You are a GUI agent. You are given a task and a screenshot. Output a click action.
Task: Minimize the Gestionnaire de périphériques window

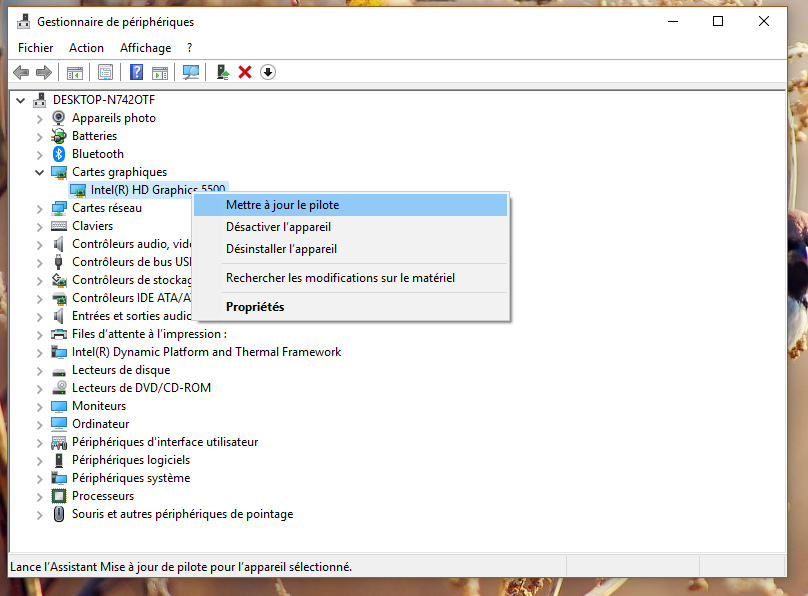[x=673, y=21]
